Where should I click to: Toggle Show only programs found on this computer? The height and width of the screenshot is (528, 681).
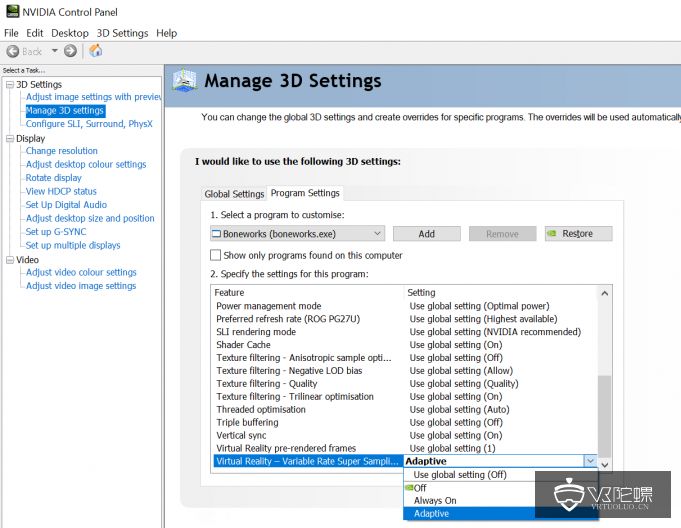click(215, 255)
